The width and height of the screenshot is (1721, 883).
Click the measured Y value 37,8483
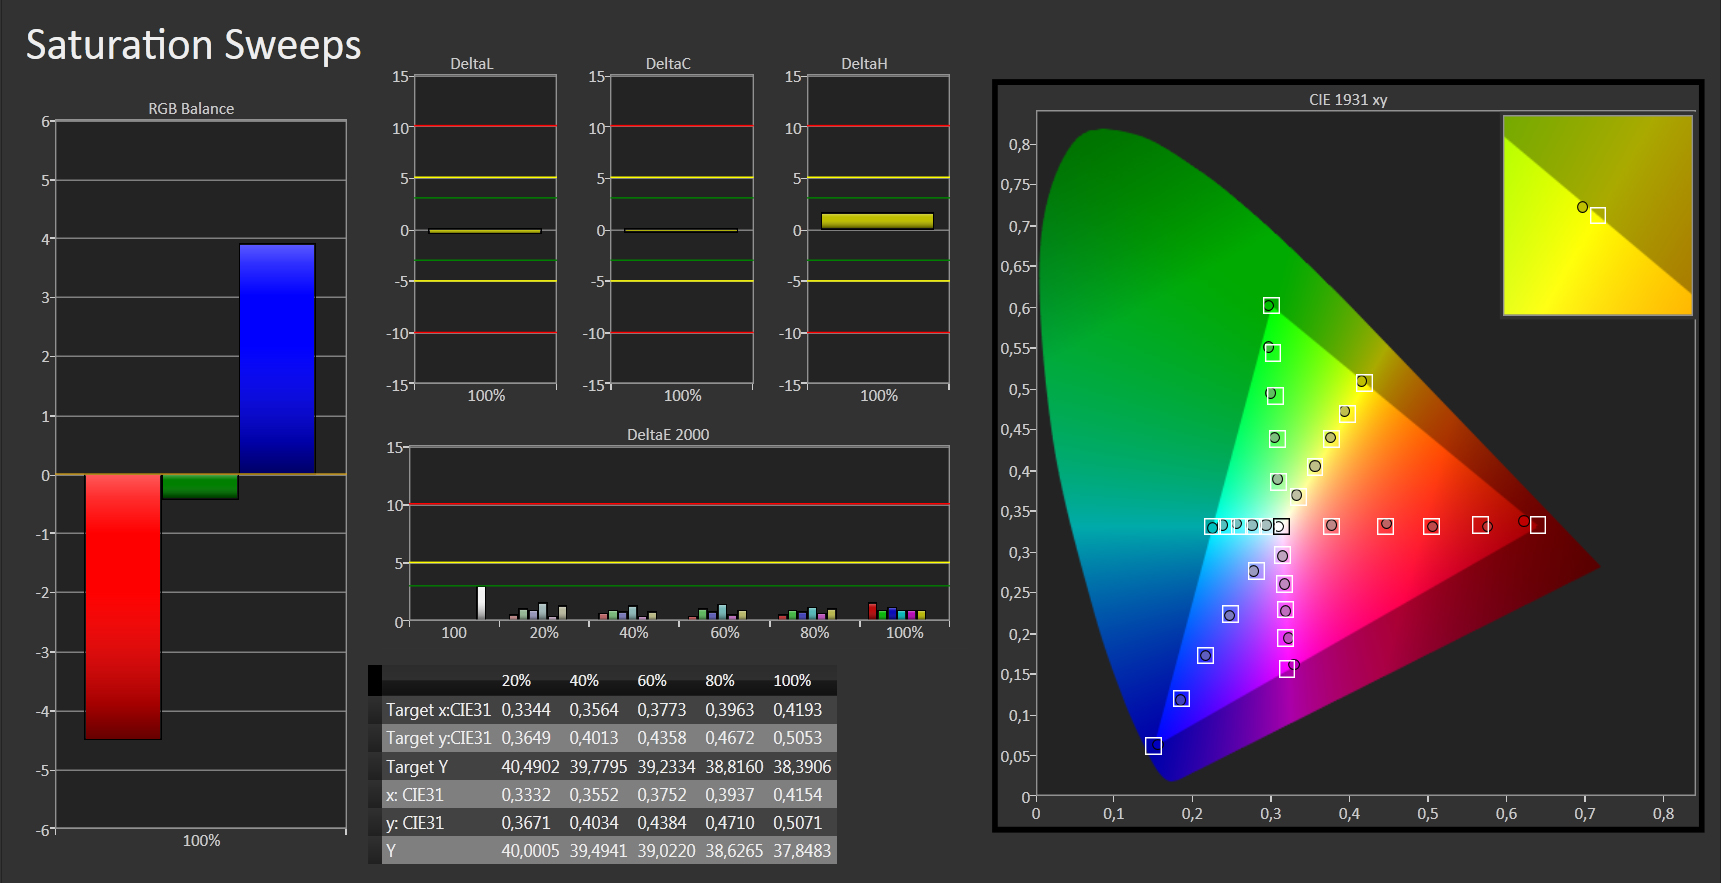tap(802, 851)
